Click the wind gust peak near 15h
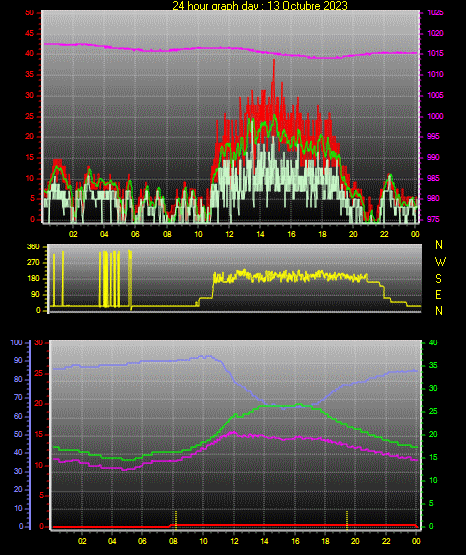Screen dimensions: 466x555 tap(274, 61)
